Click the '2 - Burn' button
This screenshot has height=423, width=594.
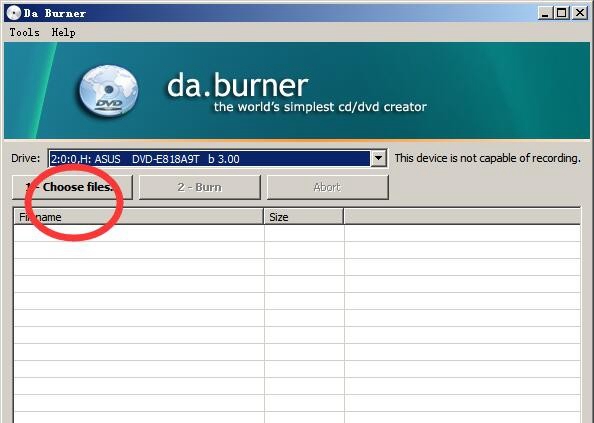(200, 187)
